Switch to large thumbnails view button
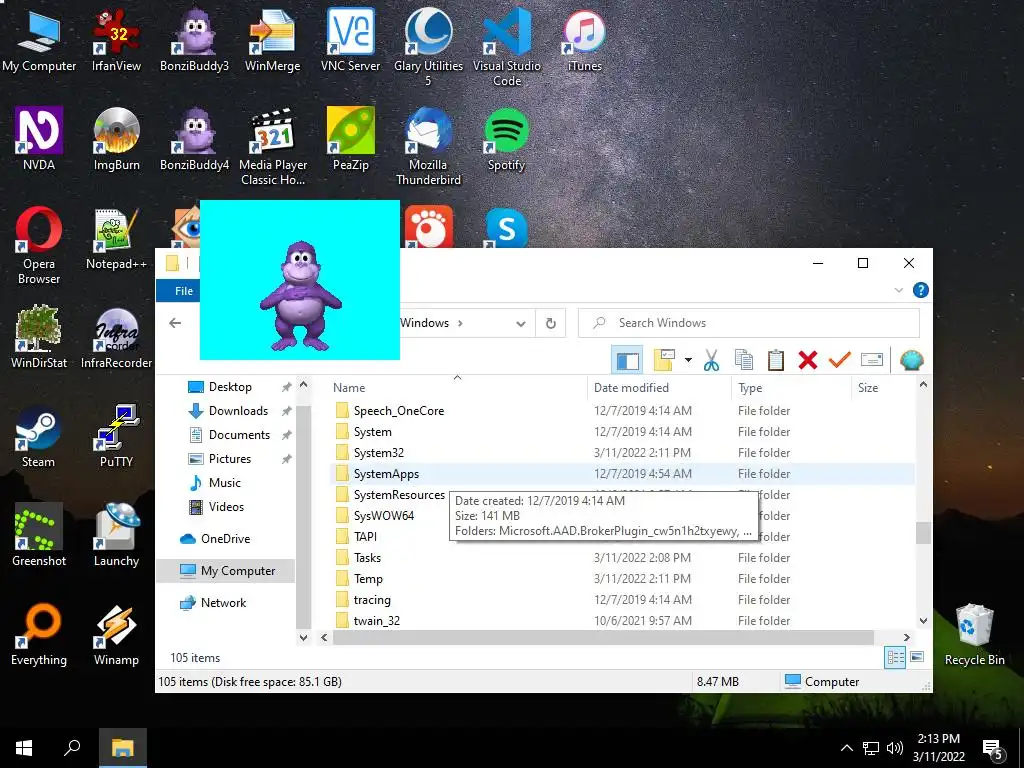Image resolution: width=1024 pixels, height=768 pixels. click(918, 658)
